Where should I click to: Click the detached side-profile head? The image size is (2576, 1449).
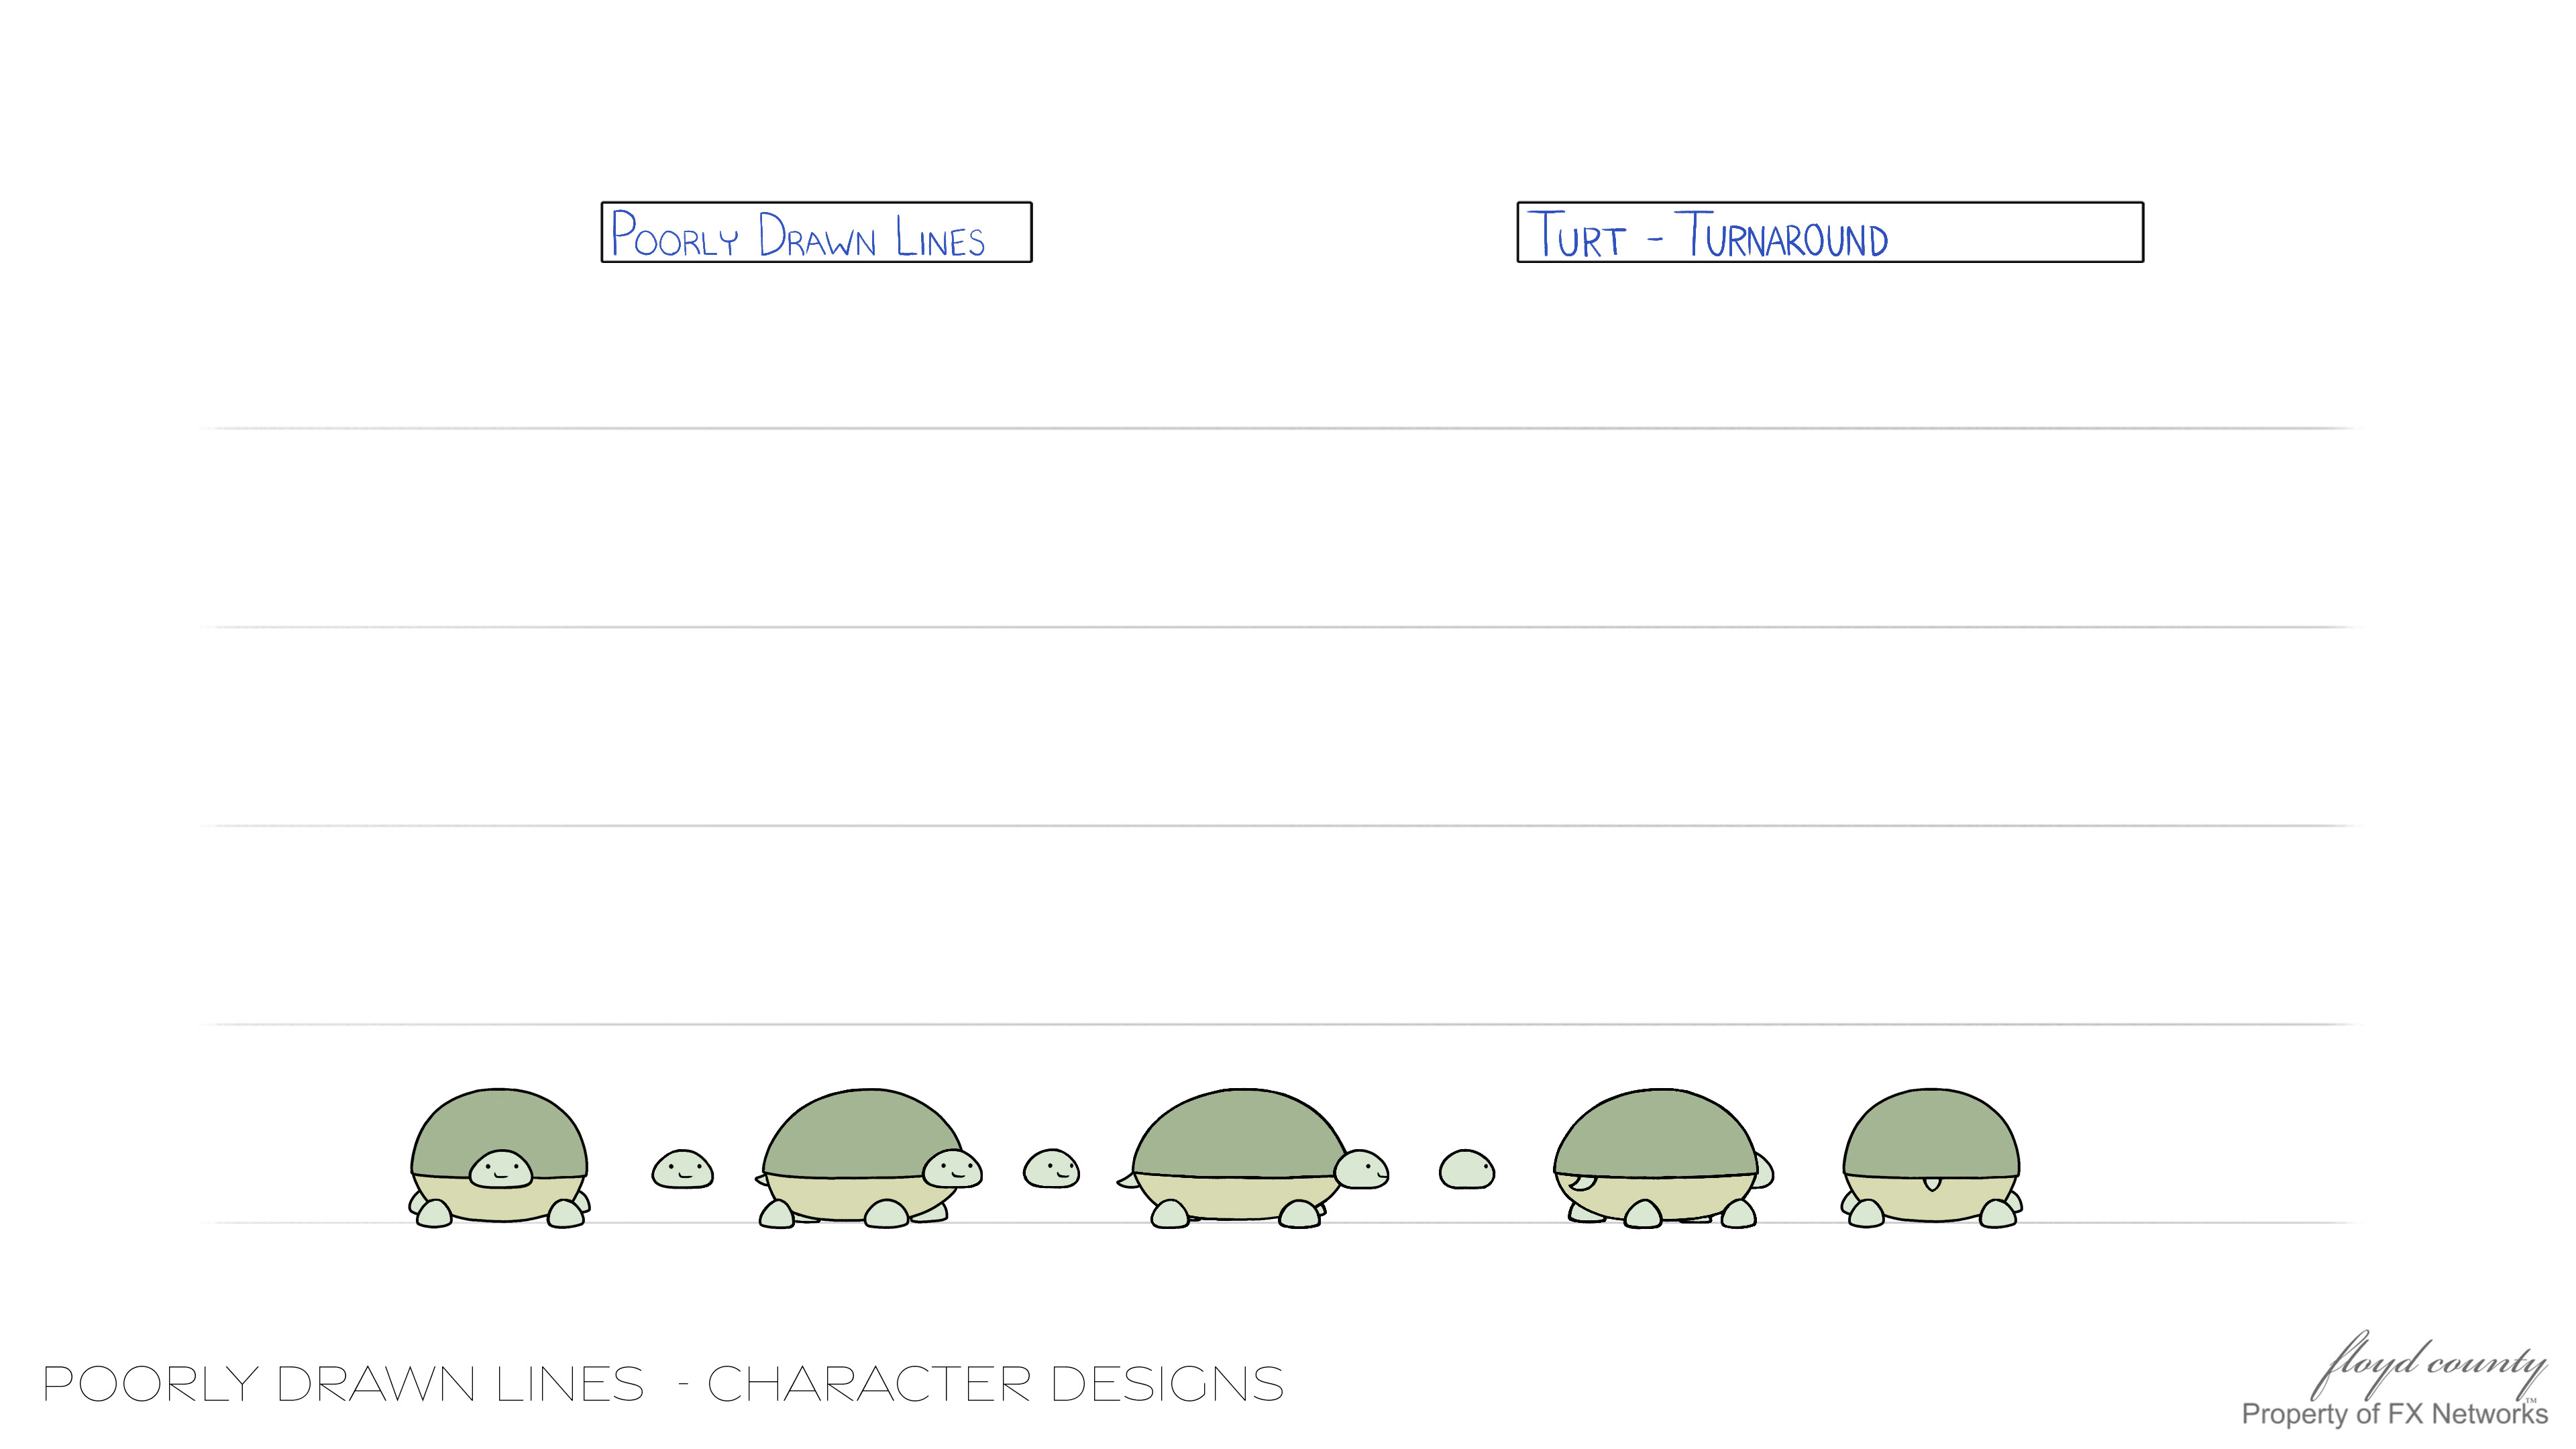coord(1466,1169)
